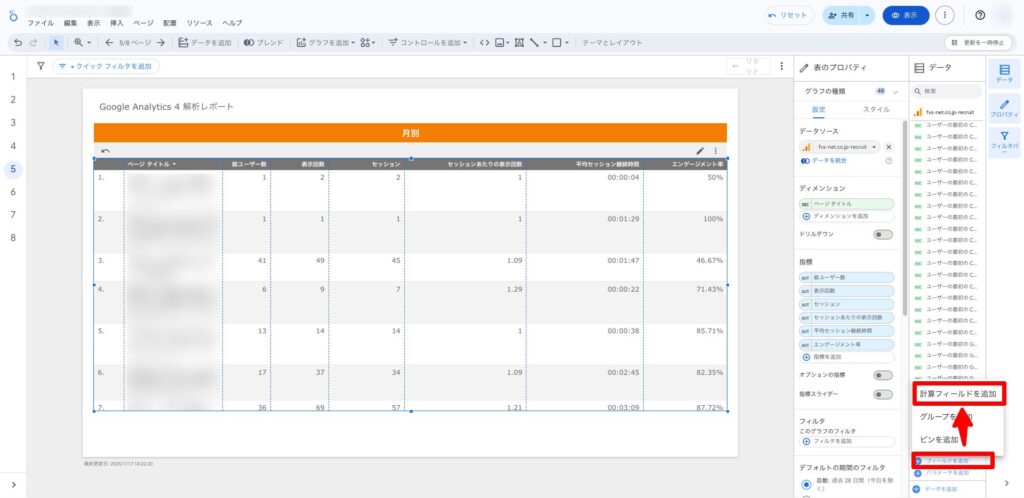Expand the グラフの種類 chevron

[896, 91]
